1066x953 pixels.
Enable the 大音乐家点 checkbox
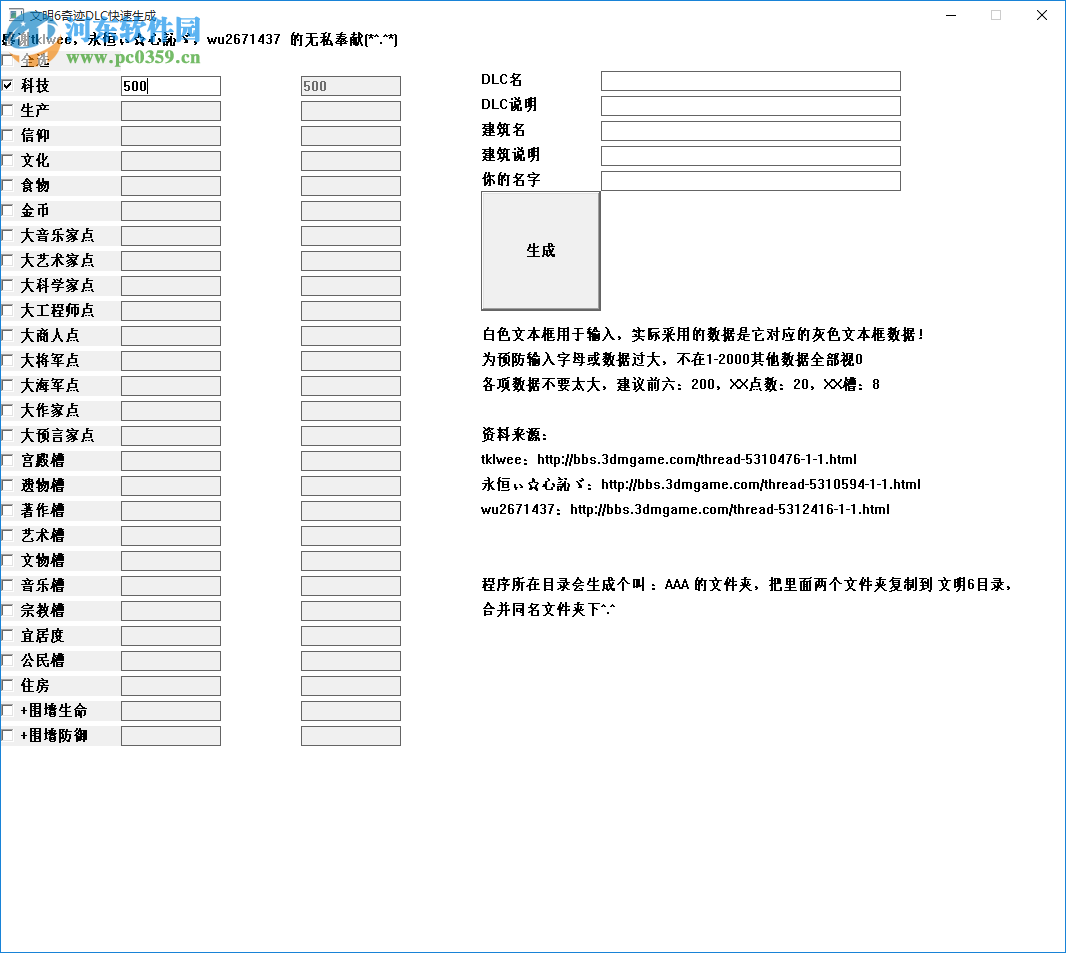9,235
